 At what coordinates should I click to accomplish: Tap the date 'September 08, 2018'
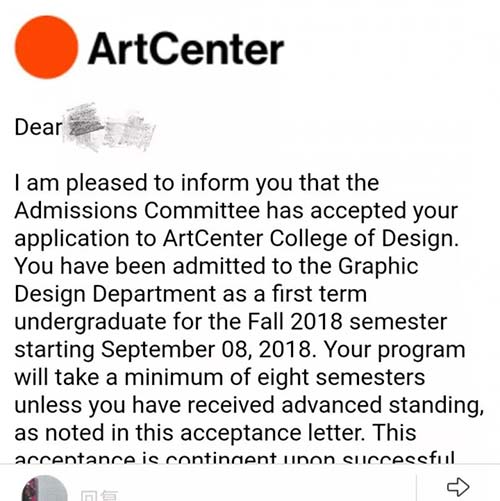pos(208,350)
